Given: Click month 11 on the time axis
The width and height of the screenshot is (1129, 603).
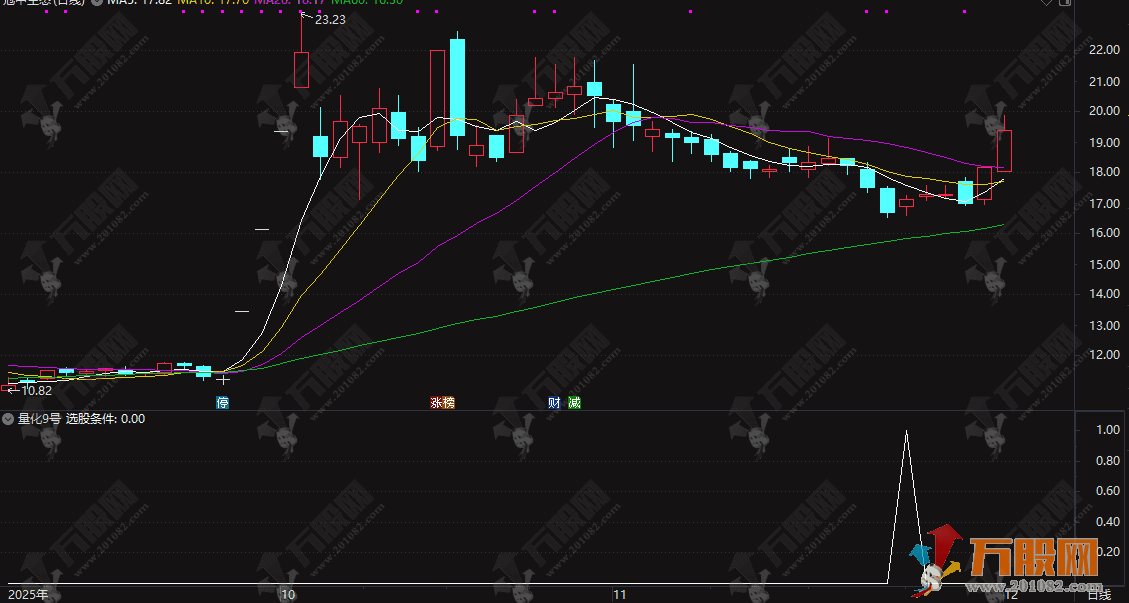Looking at the screenshot, I should click(x=619, y=595).
